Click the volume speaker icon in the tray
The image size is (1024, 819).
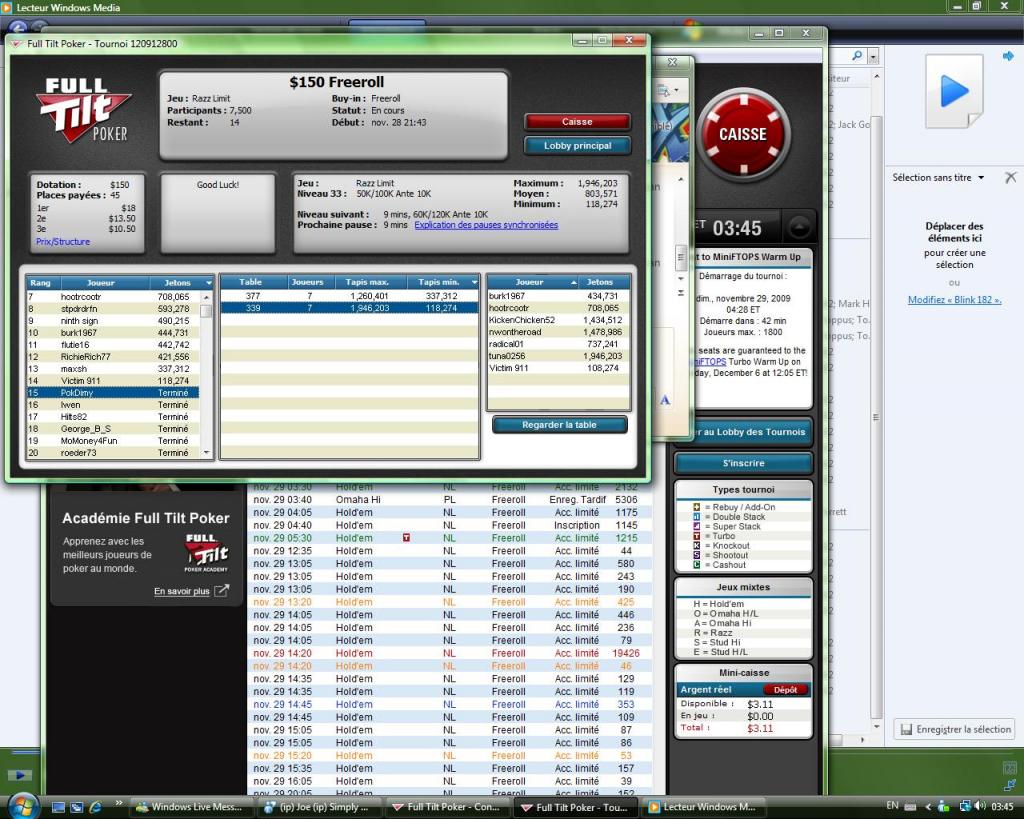(x=980, y=807)
